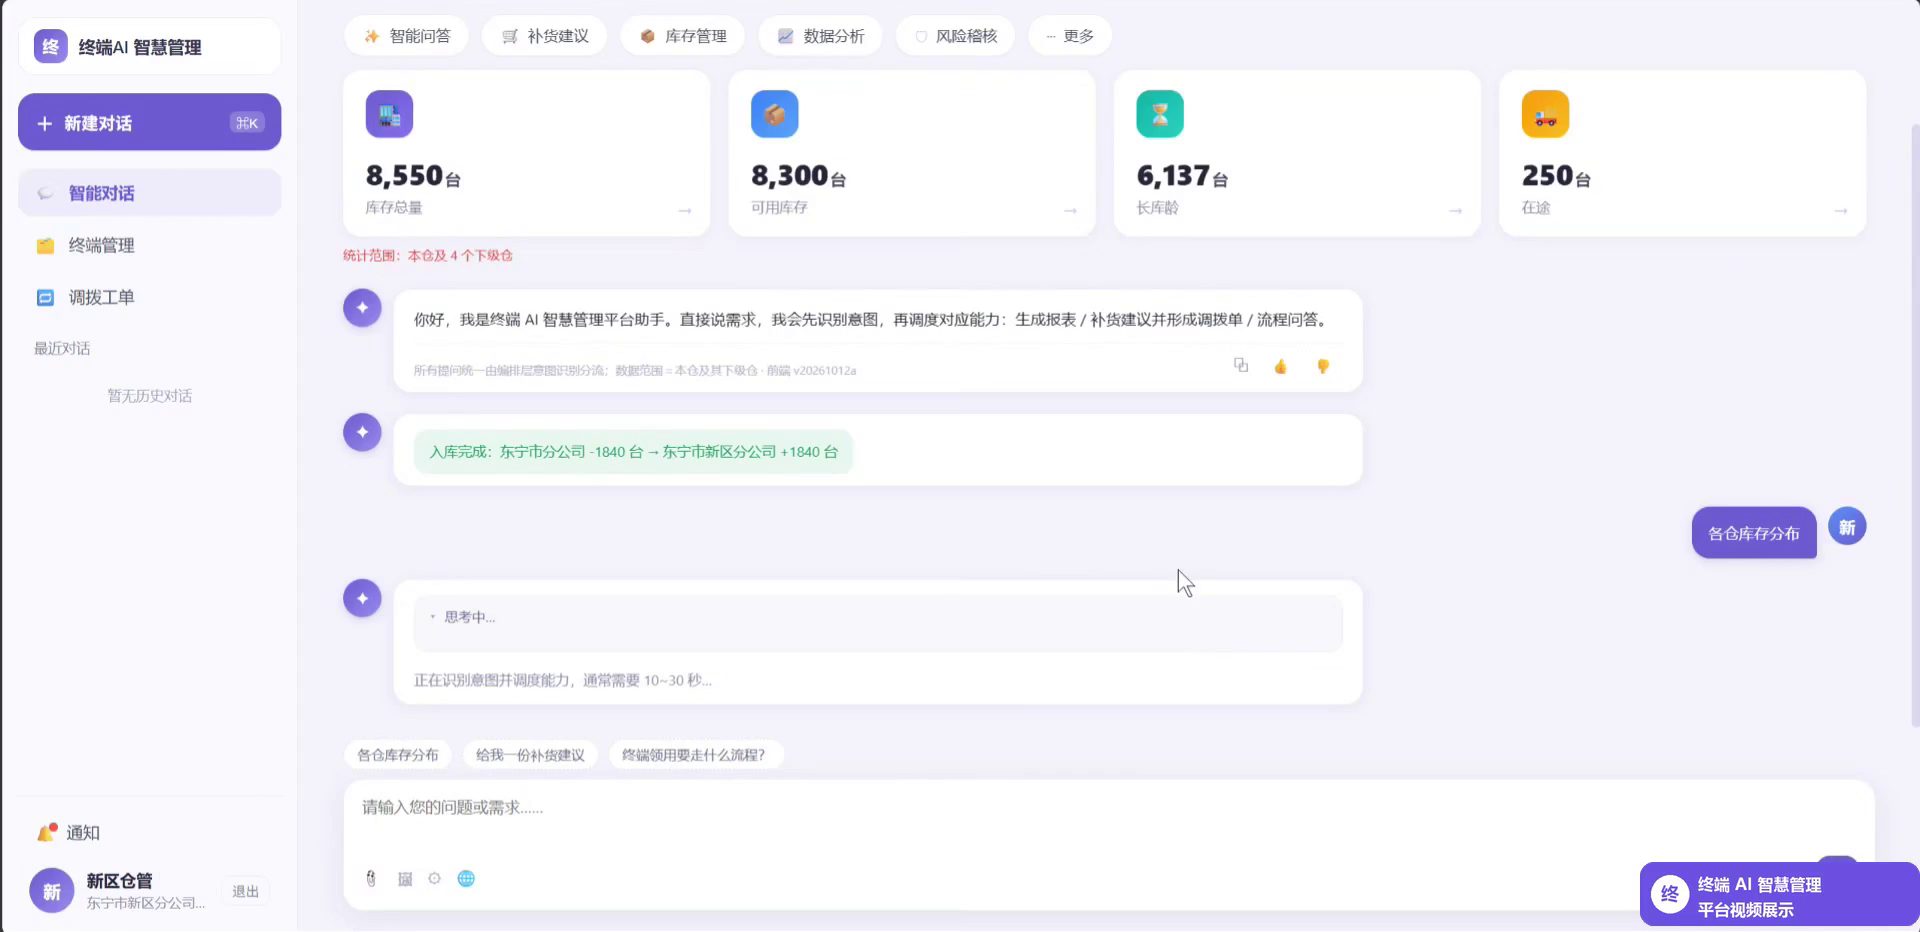This screenshot has height=932, width=1920.
Task: Switch to 补货建议 tab
Action: (545, 36)
